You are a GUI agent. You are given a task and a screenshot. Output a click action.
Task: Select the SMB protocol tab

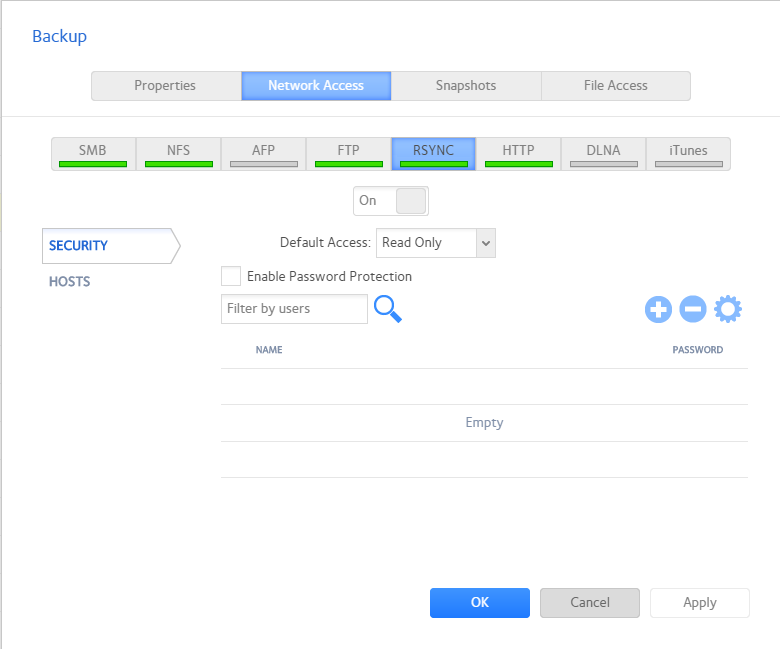point(93,154)
